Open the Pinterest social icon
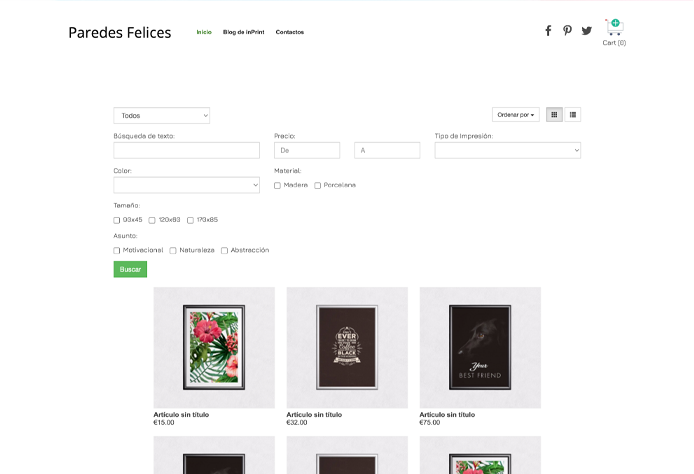 coord(567,31)
